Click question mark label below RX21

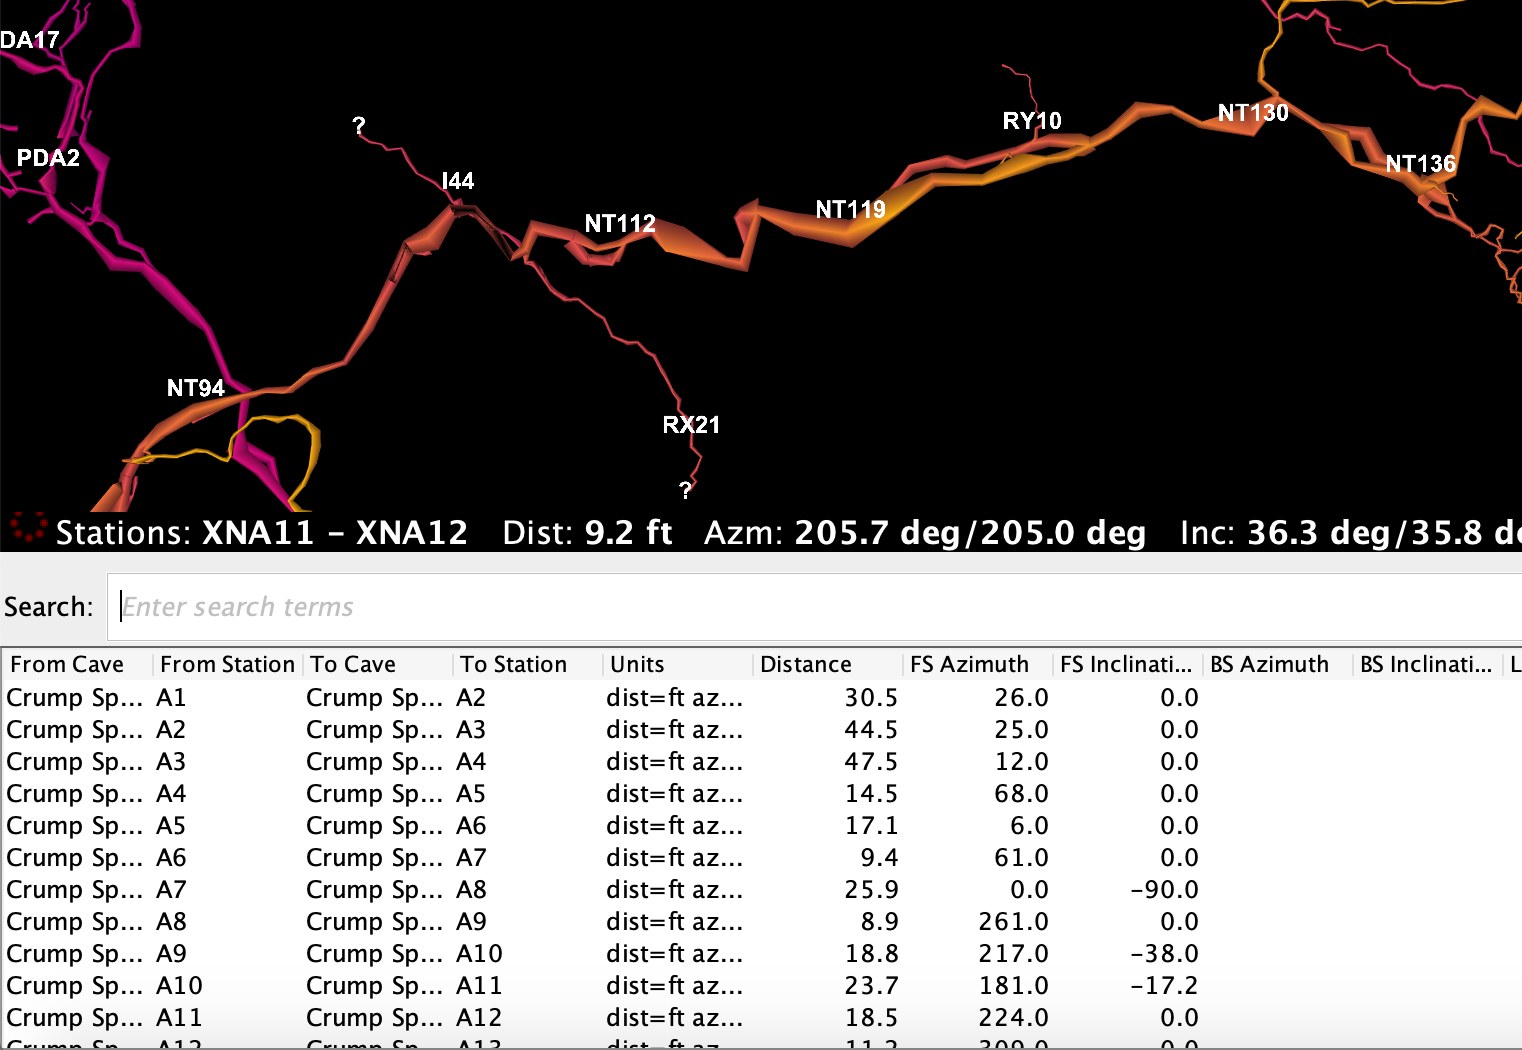(x=685, y=490)
